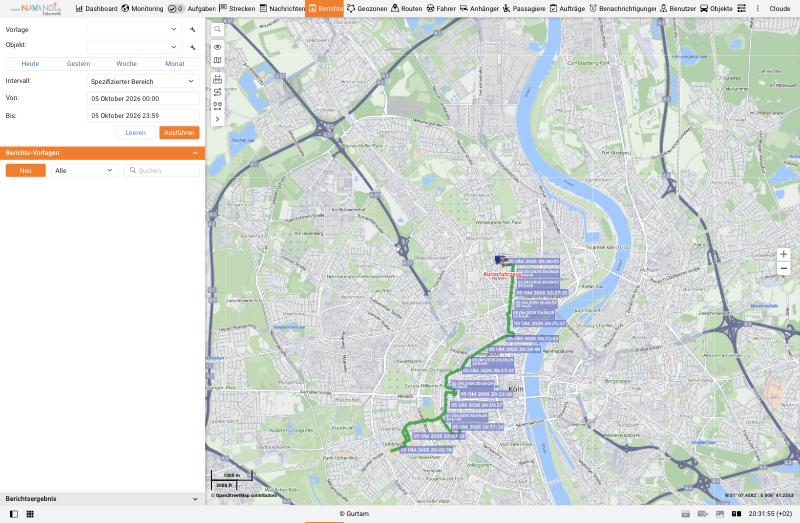This screenshot has width=800, height=523.
Task: Open the map layers icon
Action: [217, 60]
